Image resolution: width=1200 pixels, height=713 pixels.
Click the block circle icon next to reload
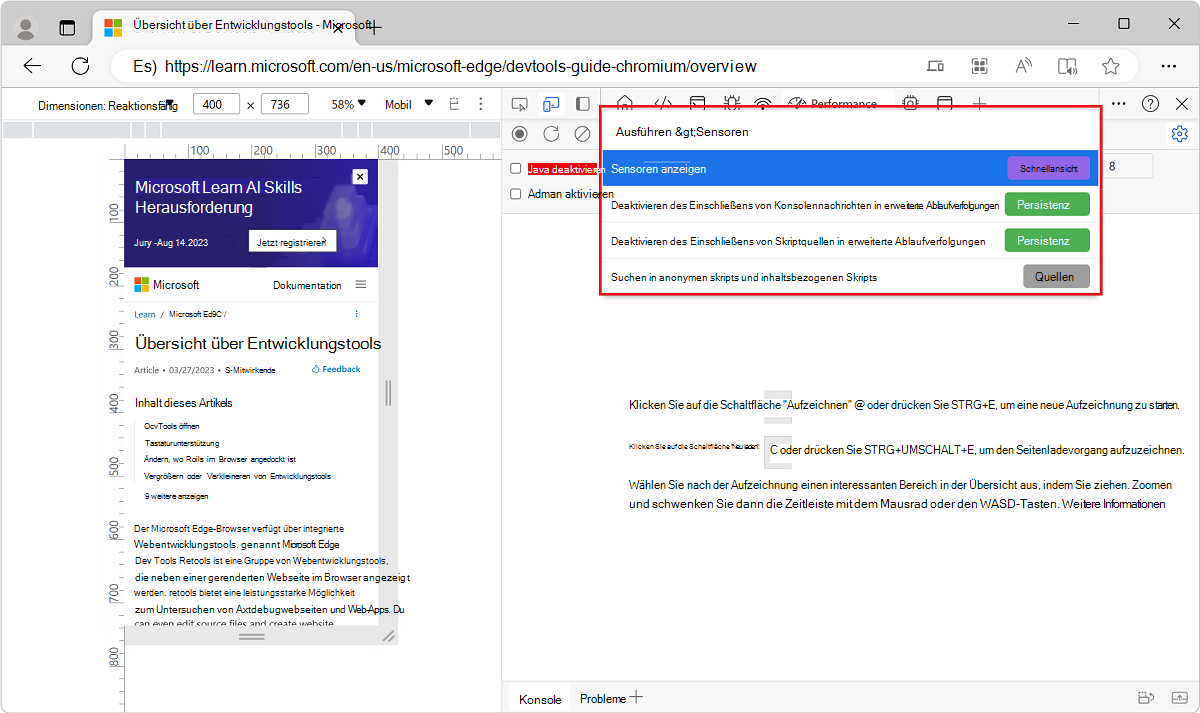583,133
